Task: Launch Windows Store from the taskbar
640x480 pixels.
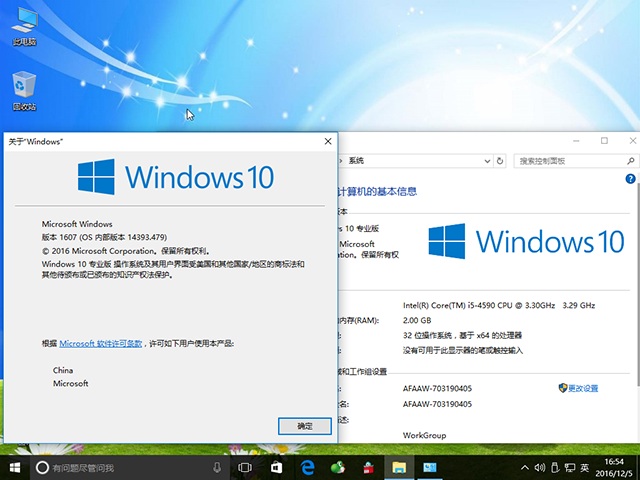Action: coord(277,467)
